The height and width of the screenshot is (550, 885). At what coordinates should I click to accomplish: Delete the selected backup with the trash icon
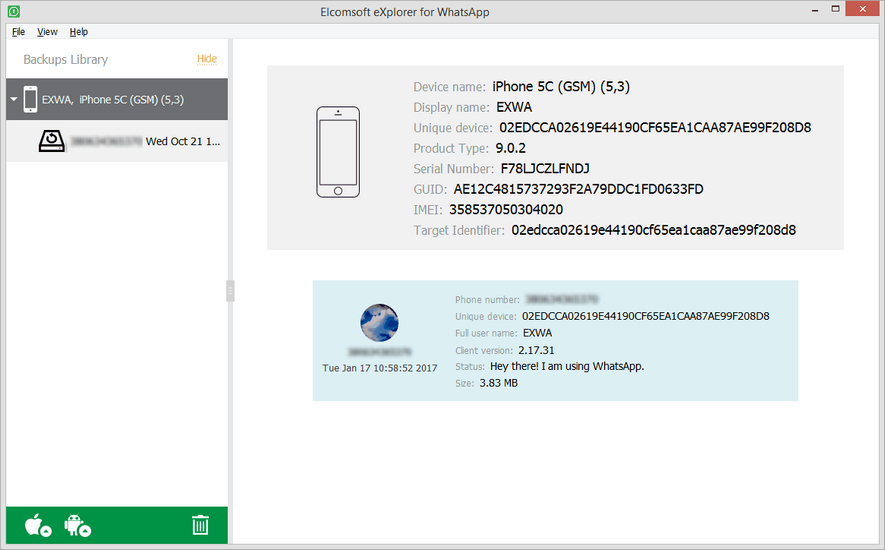200,525
